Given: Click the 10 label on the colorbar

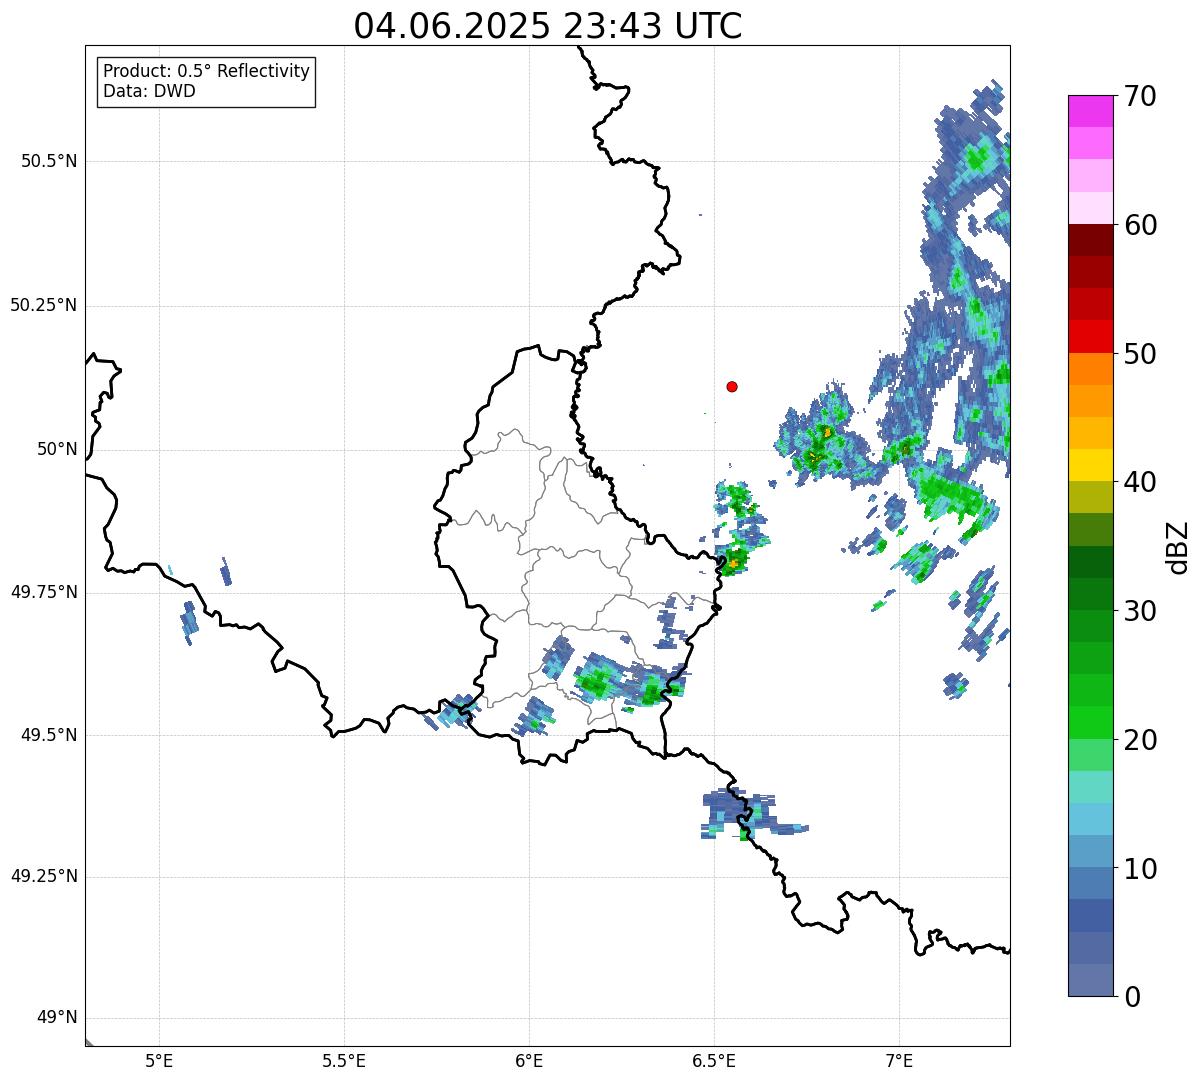Looking at the screenshot, I should (1140, 869).
